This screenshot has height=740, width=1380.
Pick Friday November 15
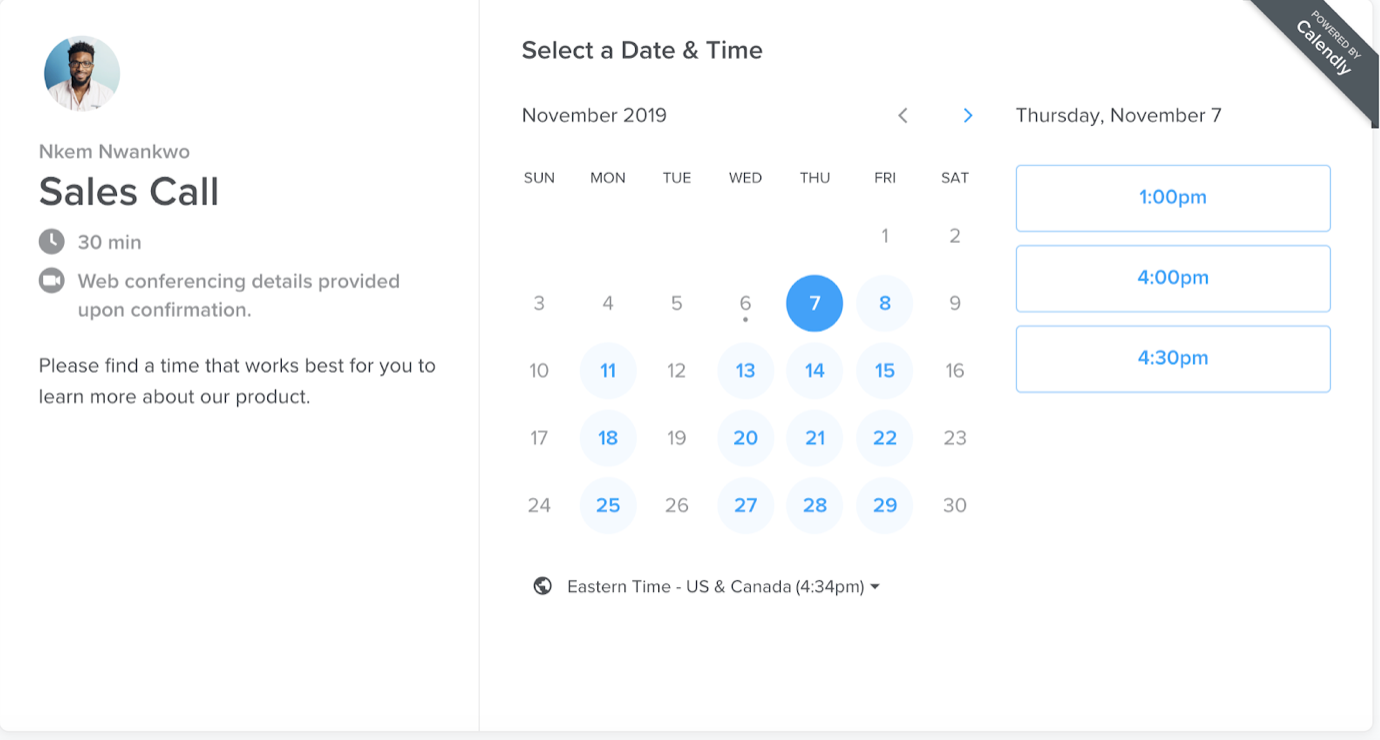click(x=885, y=371)
